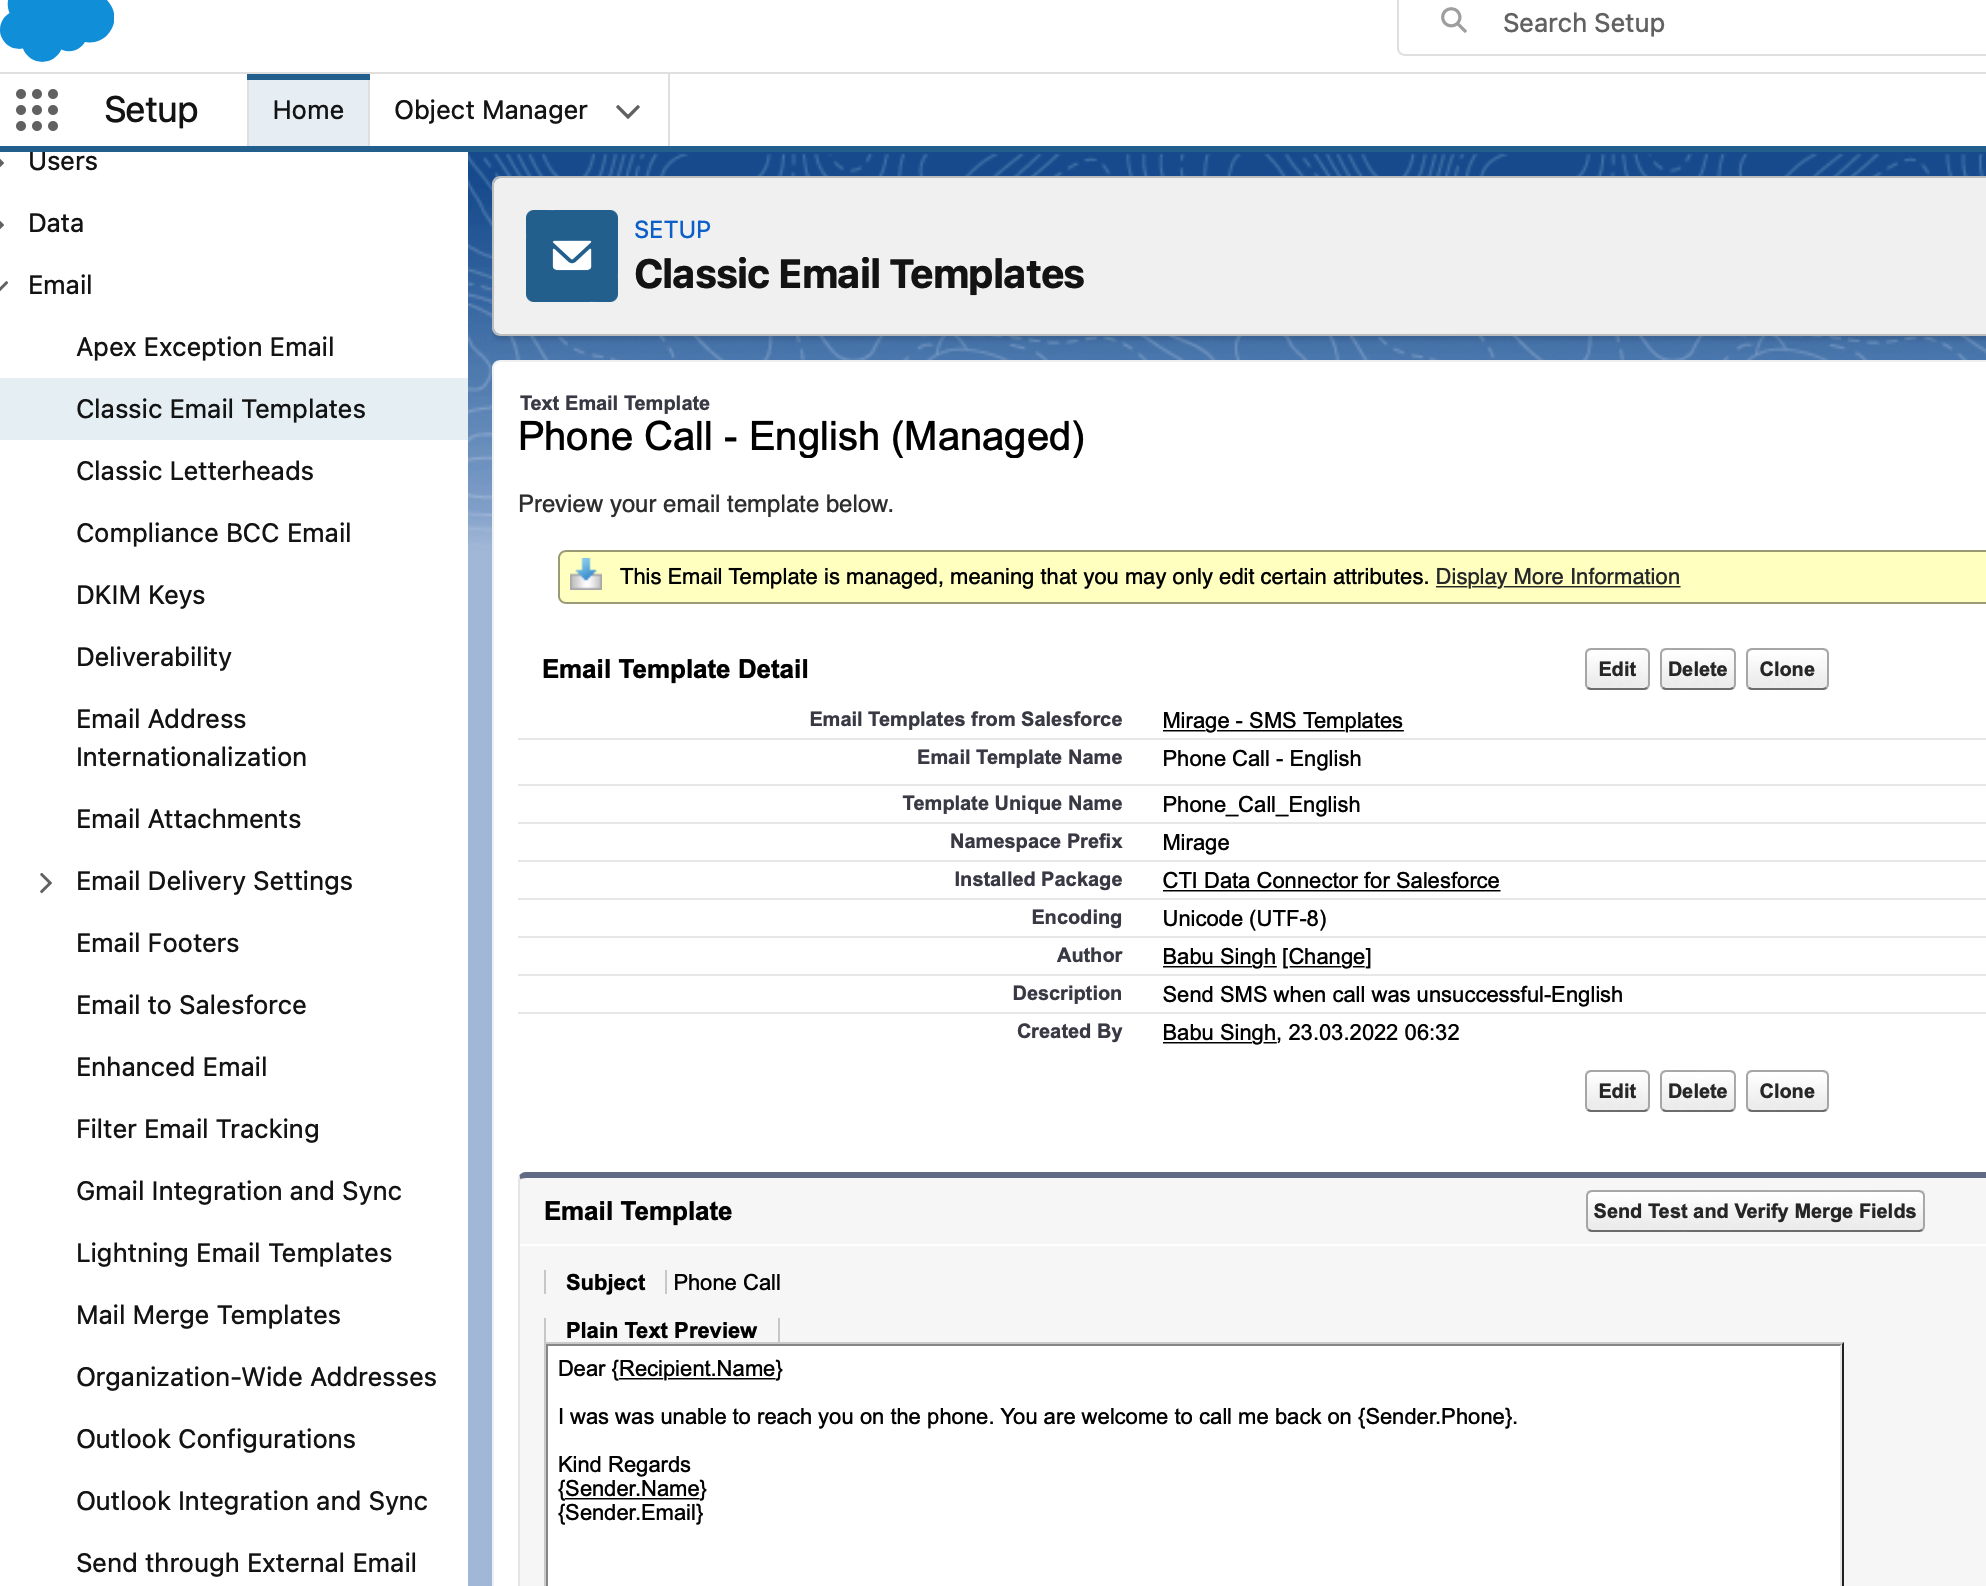The width and height of the screenshot is (1986, 1586).
Task: Open Deliverability settings
Action: (154, 657)
